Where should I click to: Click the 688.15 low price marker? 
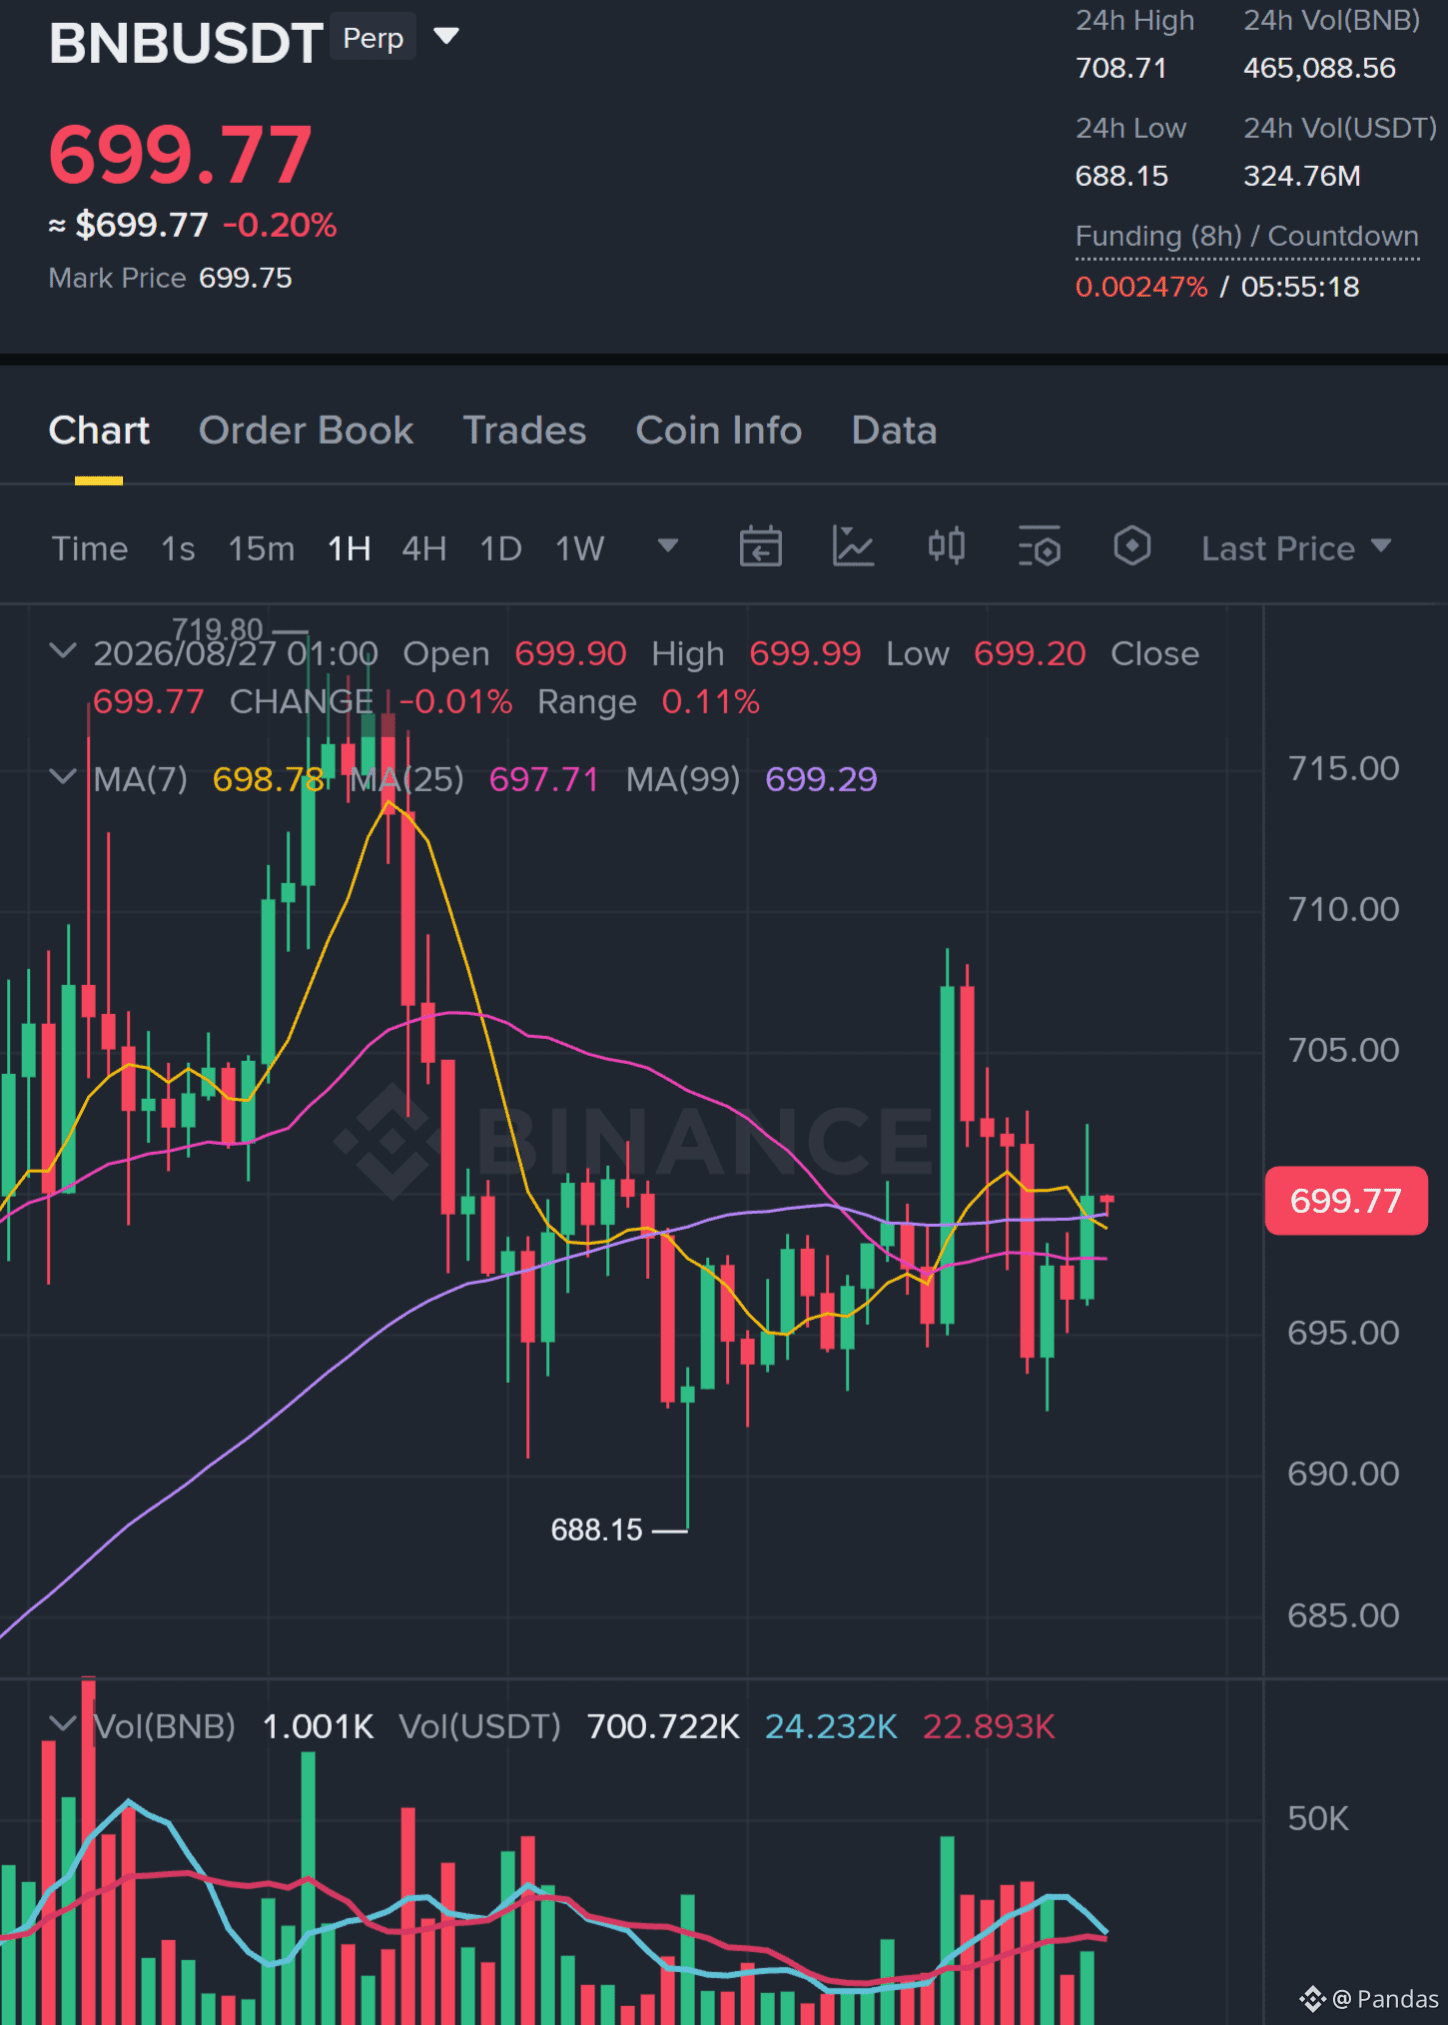pos(596,1530)
